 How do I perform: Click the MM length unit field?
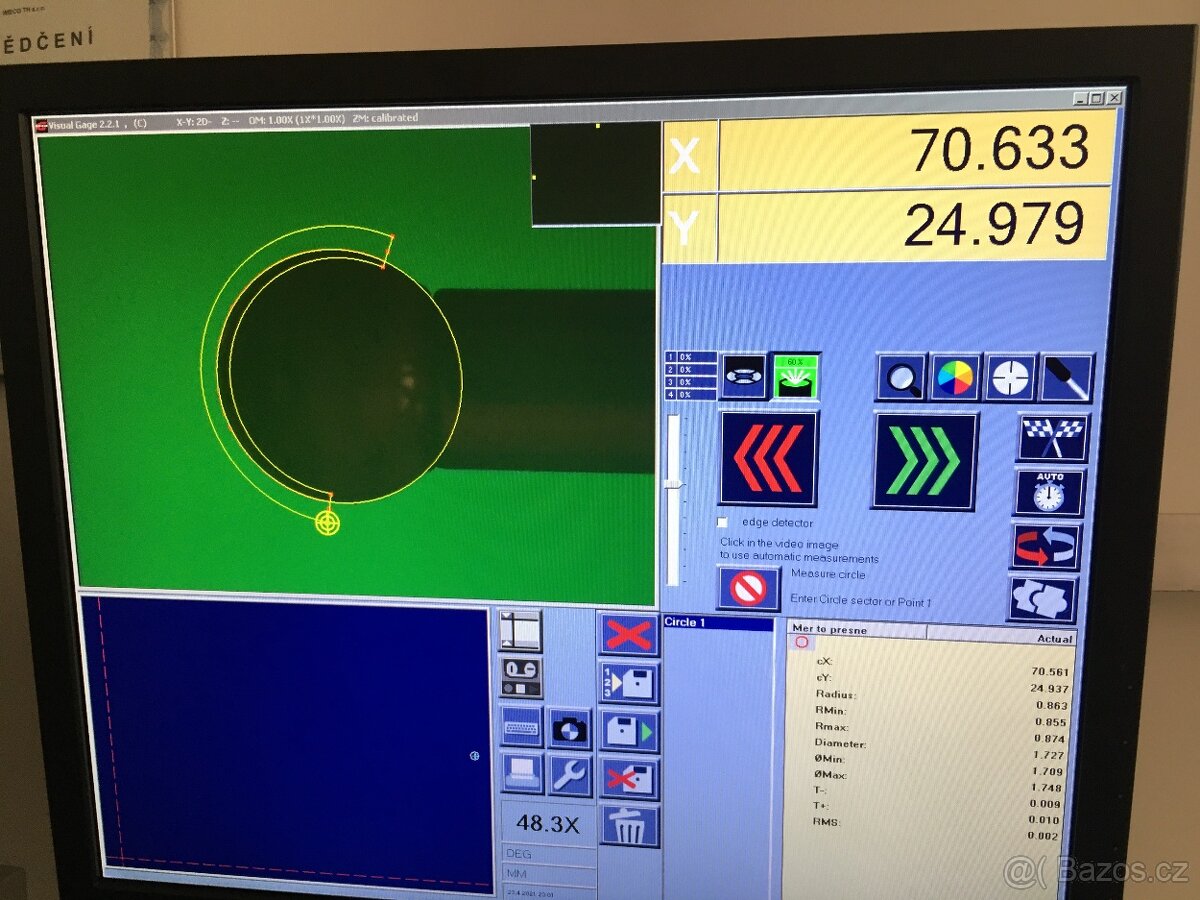click(548, 873)
